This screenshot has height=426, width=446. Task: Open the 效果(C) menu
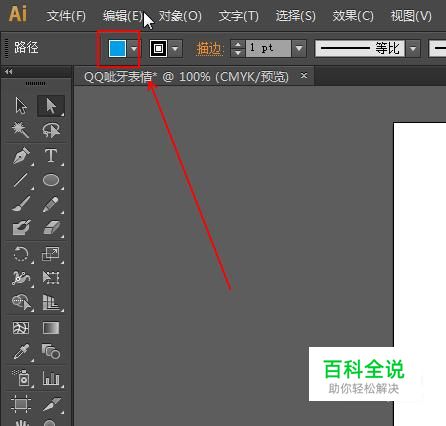pyautogui.click(x=353, y=16)
